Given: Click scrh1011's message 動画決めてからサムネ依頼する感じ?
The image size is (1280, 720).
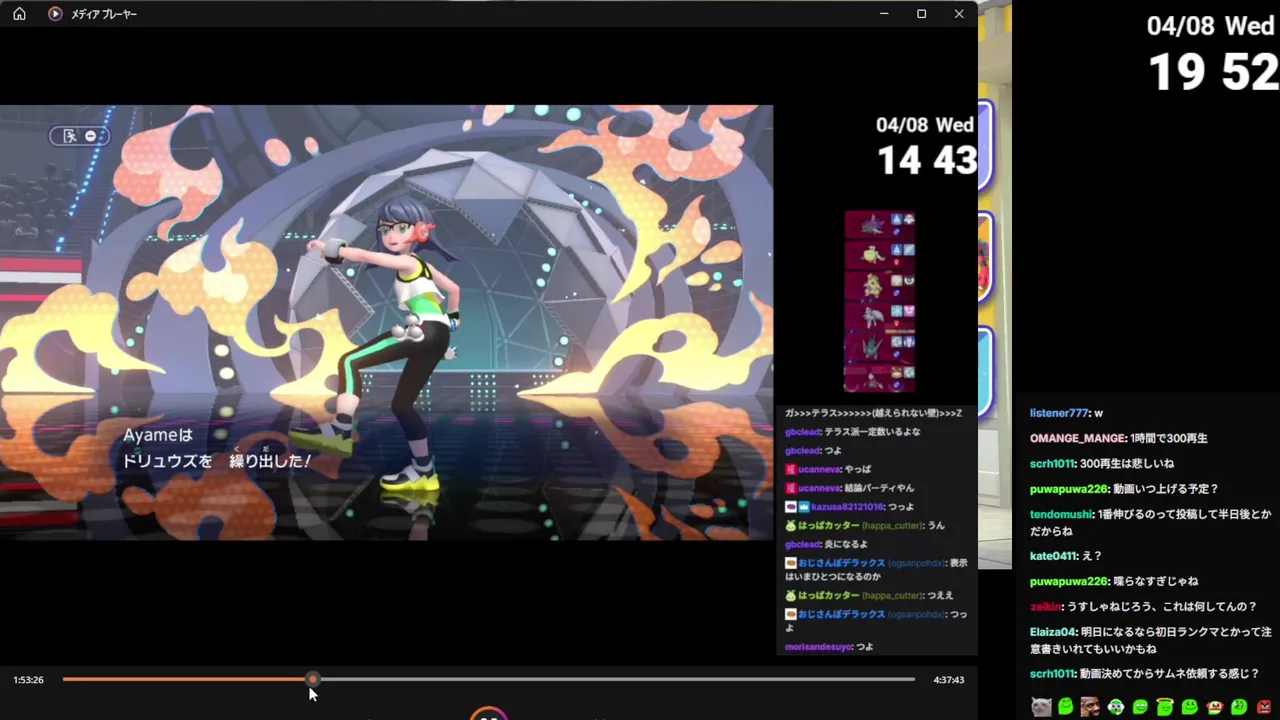Looking at the screenshot, I should click(1170, 674).
